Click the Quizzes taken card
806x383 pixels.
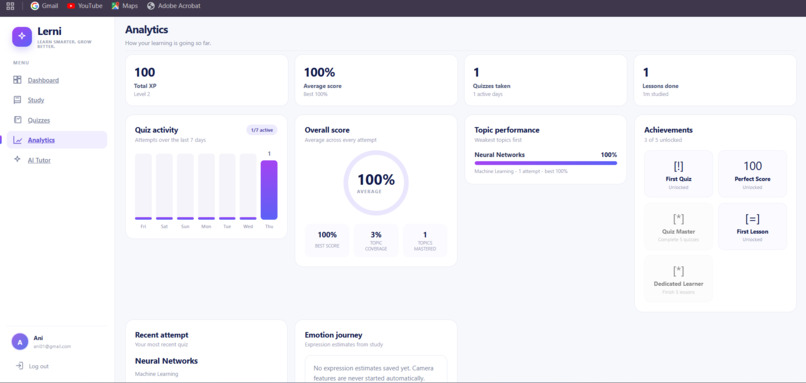(x=546, y=80)
